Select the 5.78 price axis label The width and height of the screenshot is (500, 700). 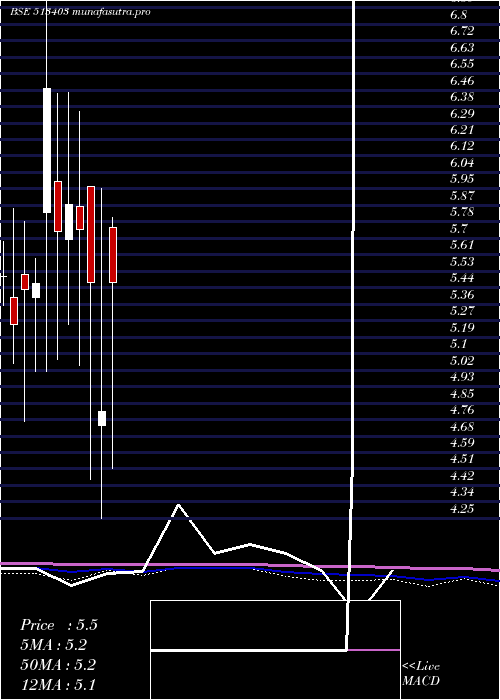[462, 212]
